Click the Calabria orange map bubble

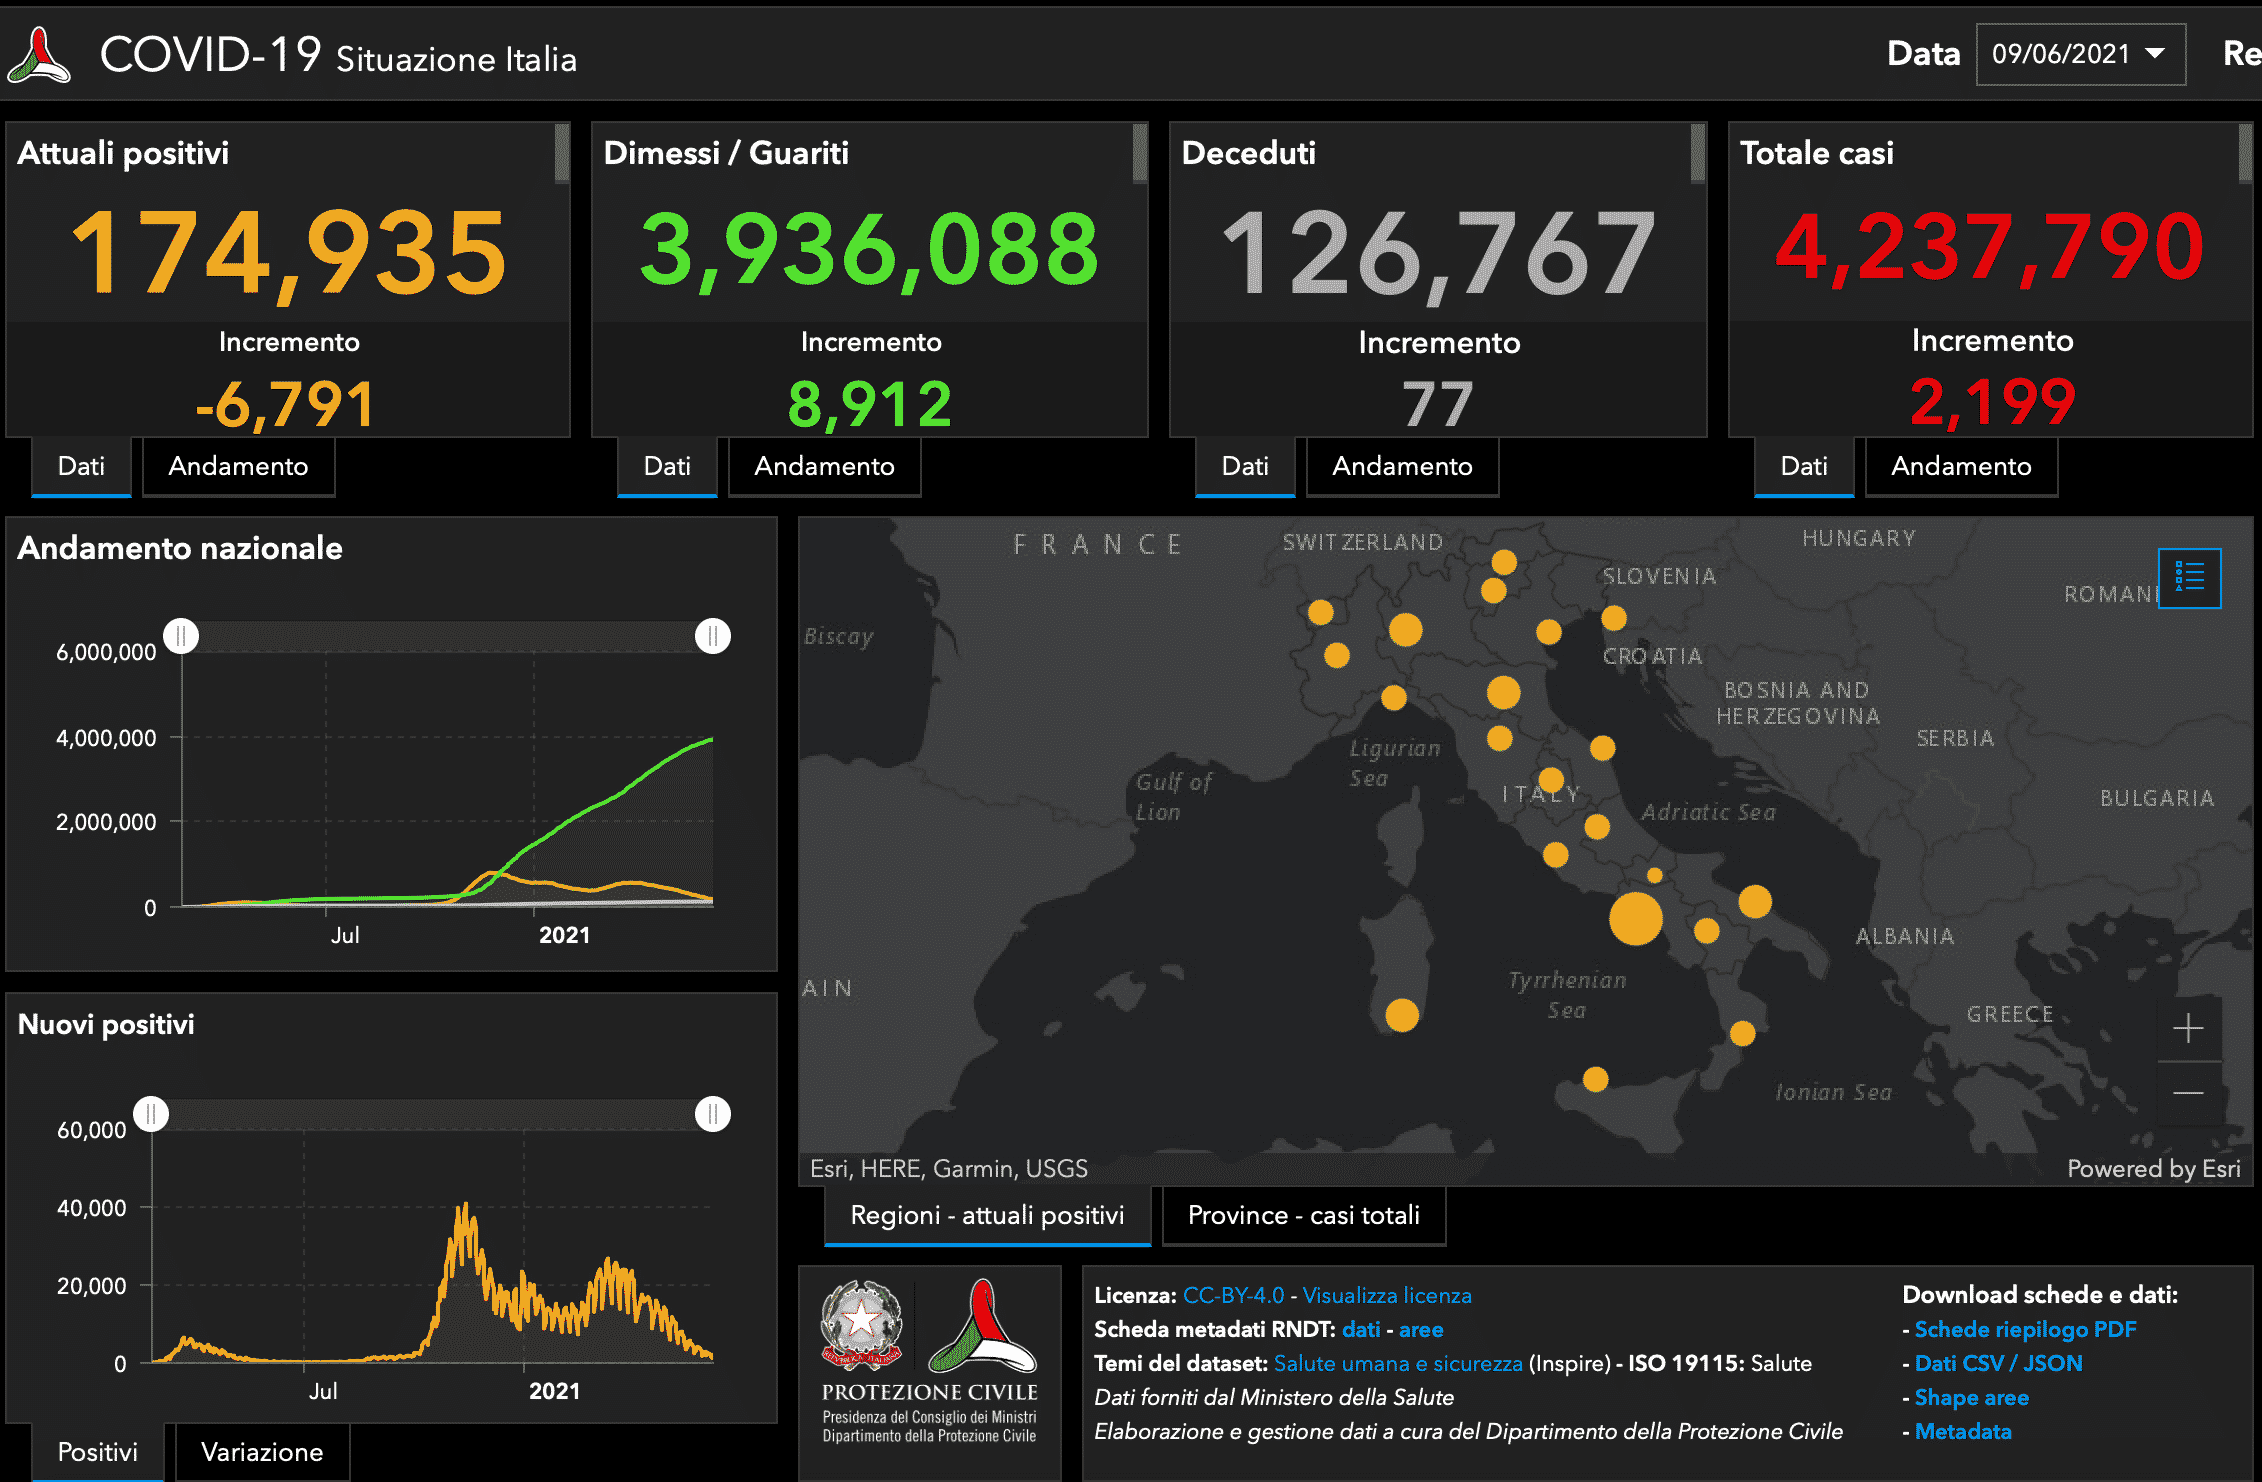1743,1033
